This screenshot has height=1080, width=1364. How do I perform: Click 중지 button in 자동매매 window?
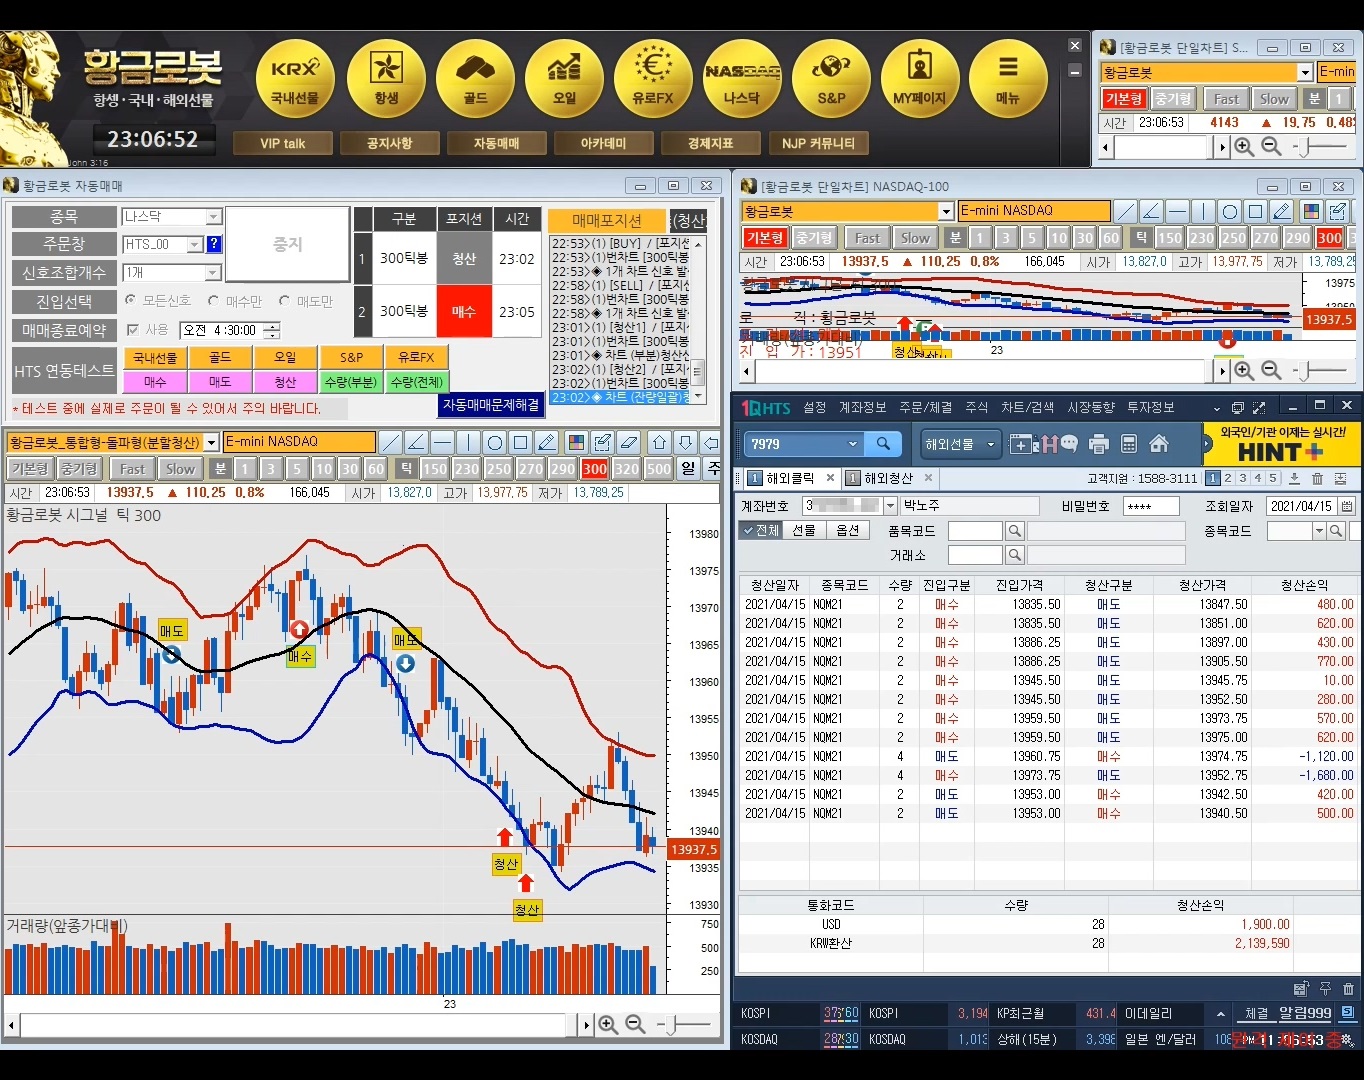pos(288,244)
